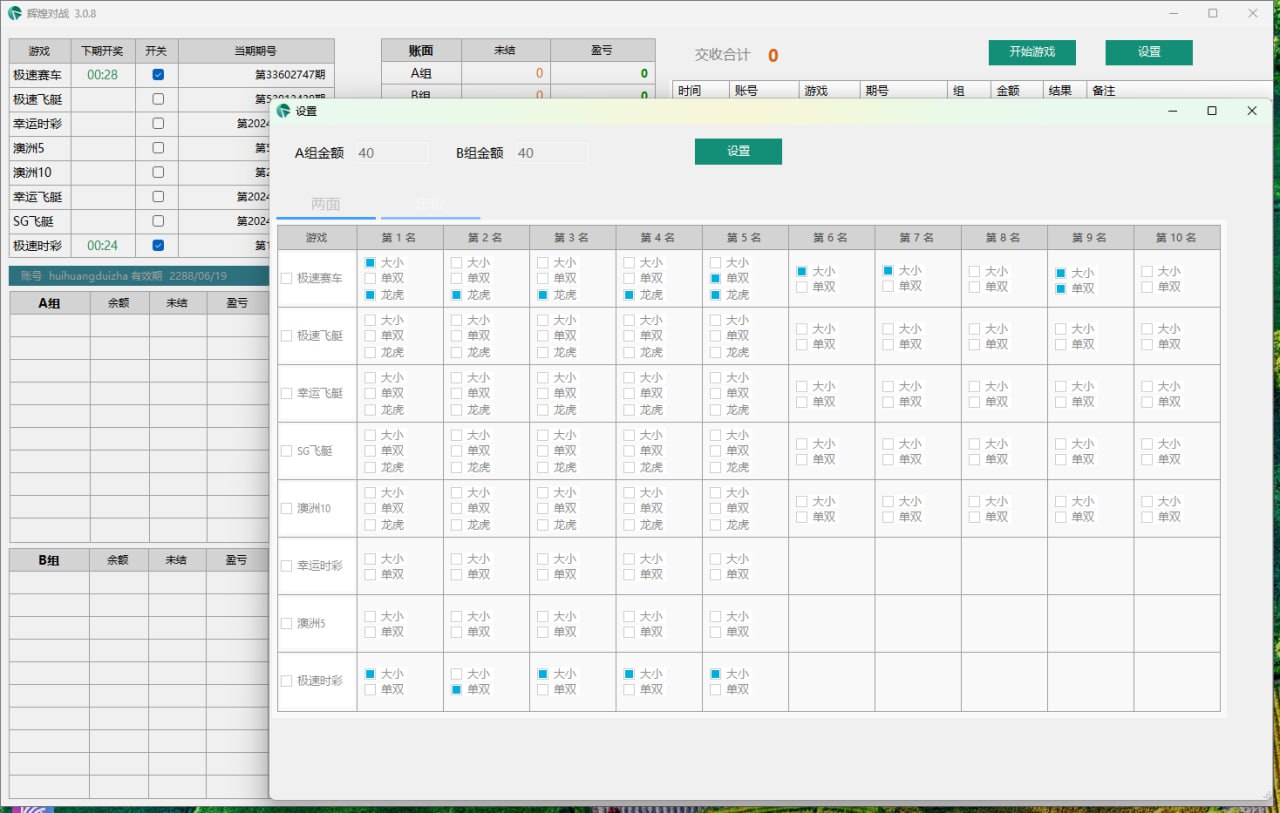Open the faded tab next to 两面
This screenshot has height=813, width=1280.
[430, 204]
